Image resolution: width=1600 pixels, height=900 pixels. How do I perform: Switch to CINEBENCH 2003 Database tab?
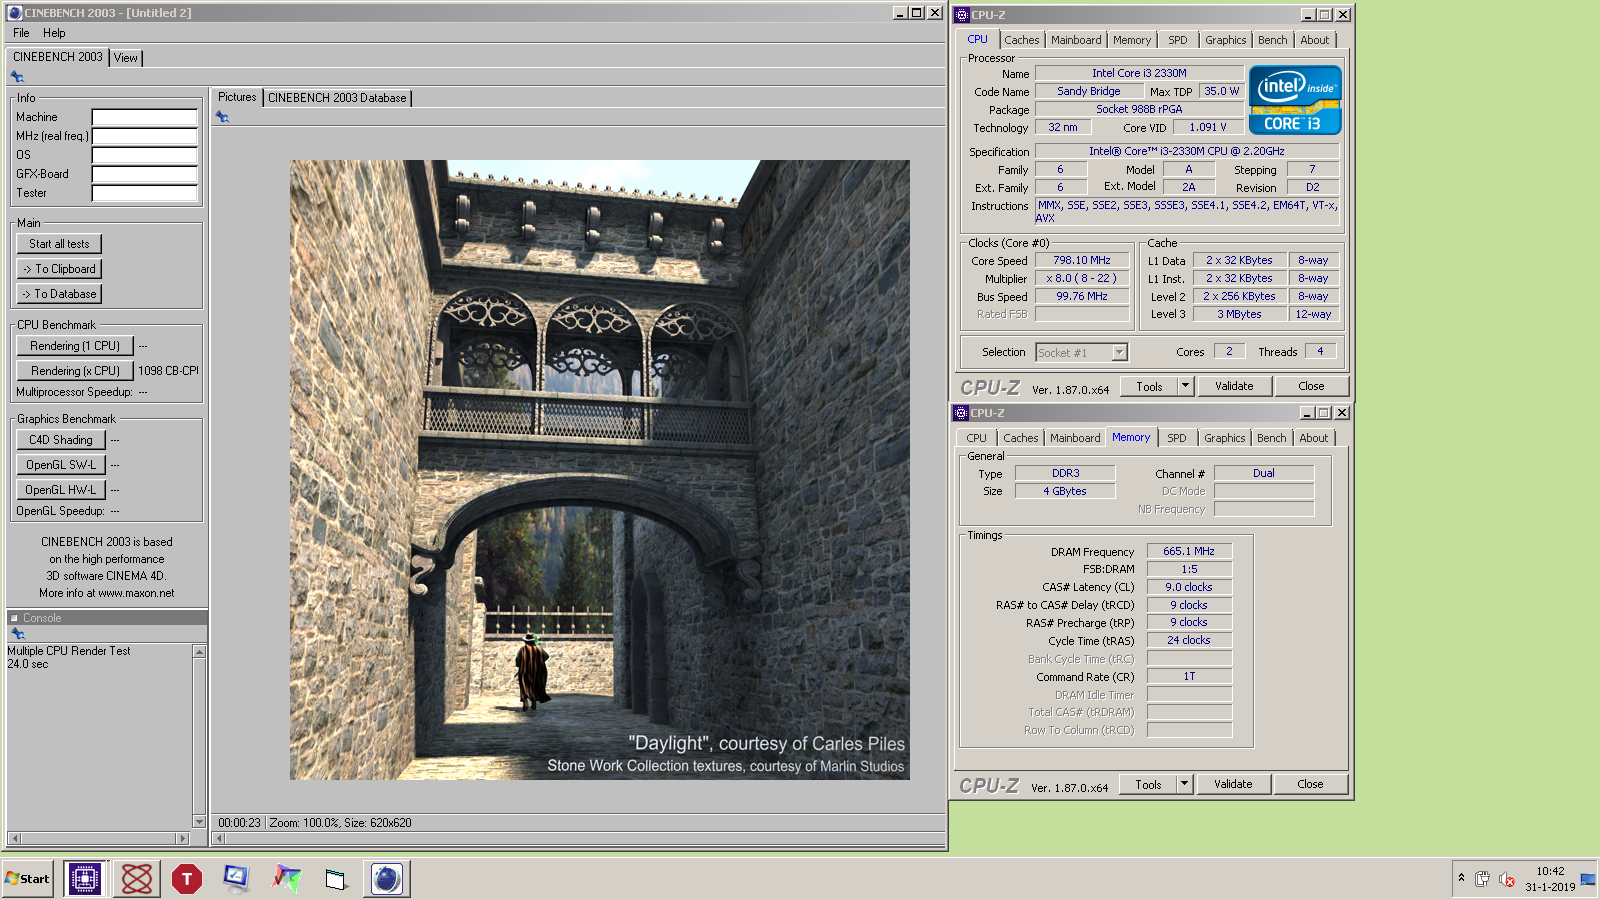click(337, 98)
